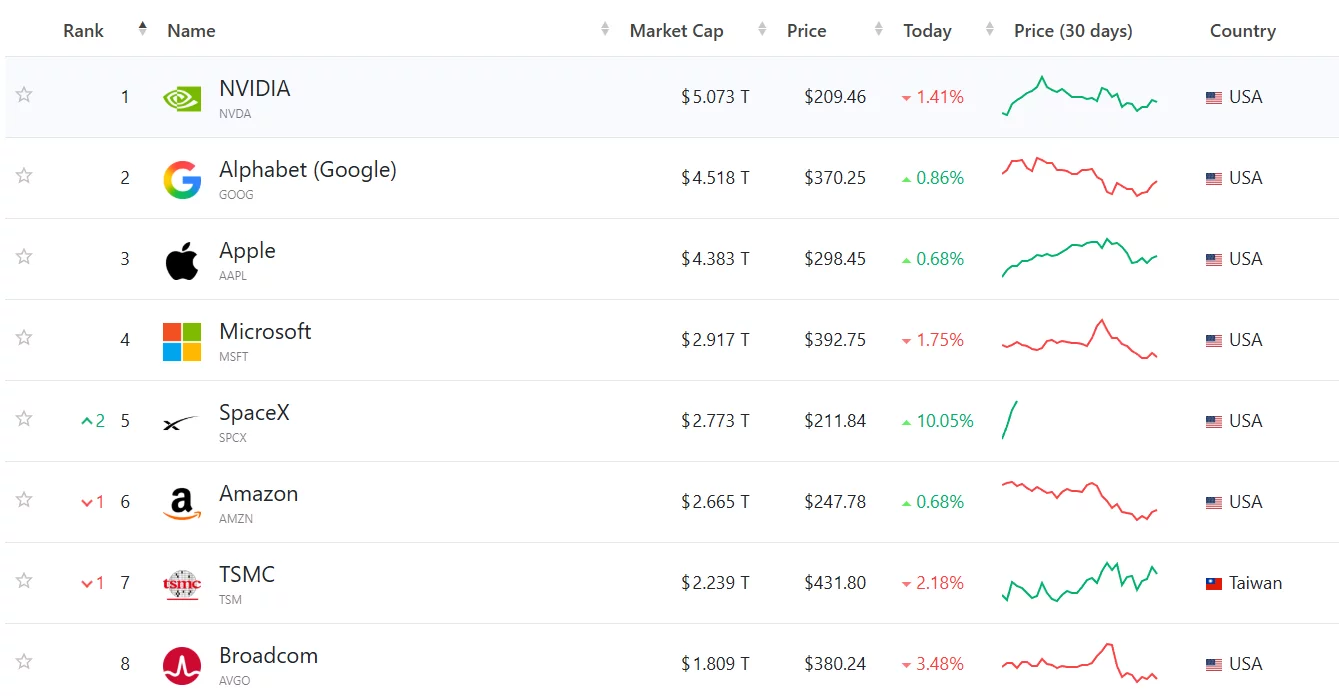Image resolution: width=1339 pixels, height=696 pixels.
Task: Click NVIDIA market cap $5.073 T
Action: [715, 97]
